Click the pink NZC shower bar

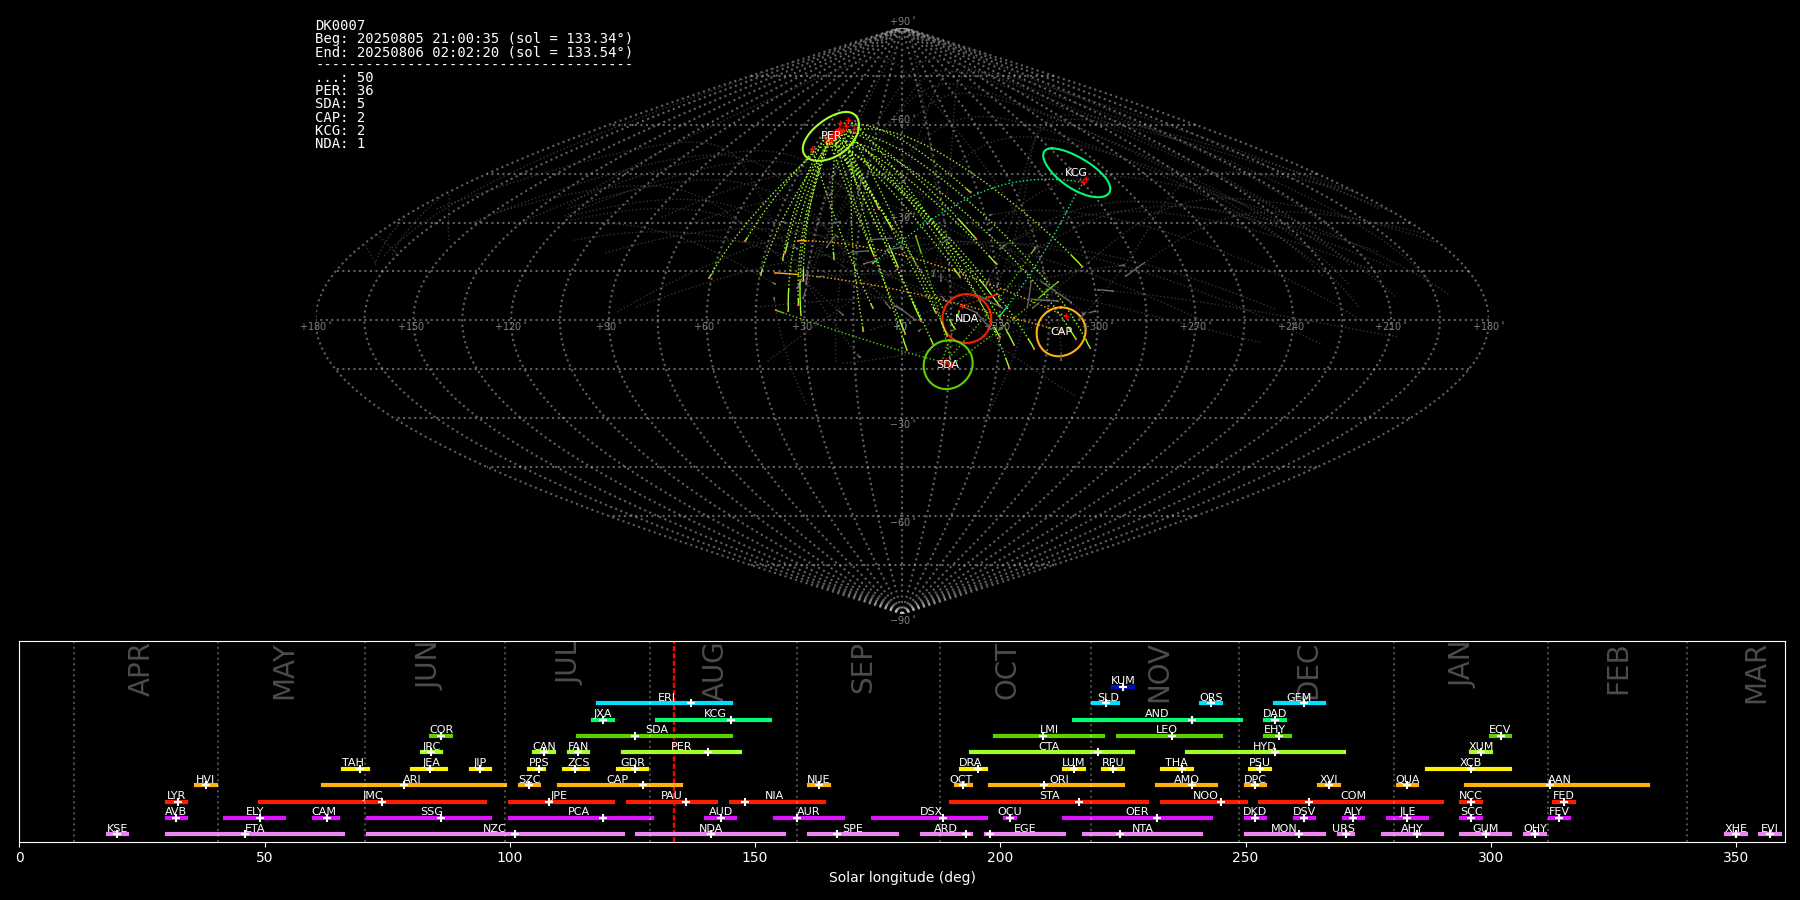point(495,834)
